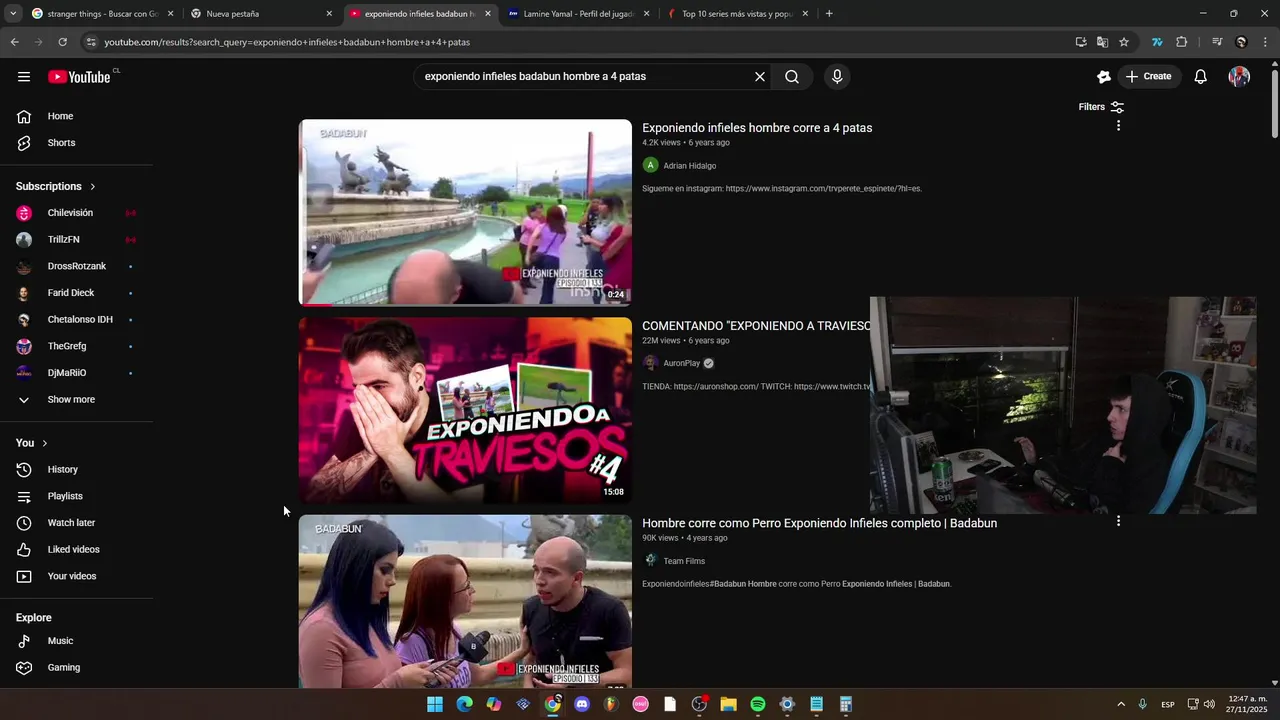
Task: Clear the YouTube search box text
Action: tap(760, 77)
